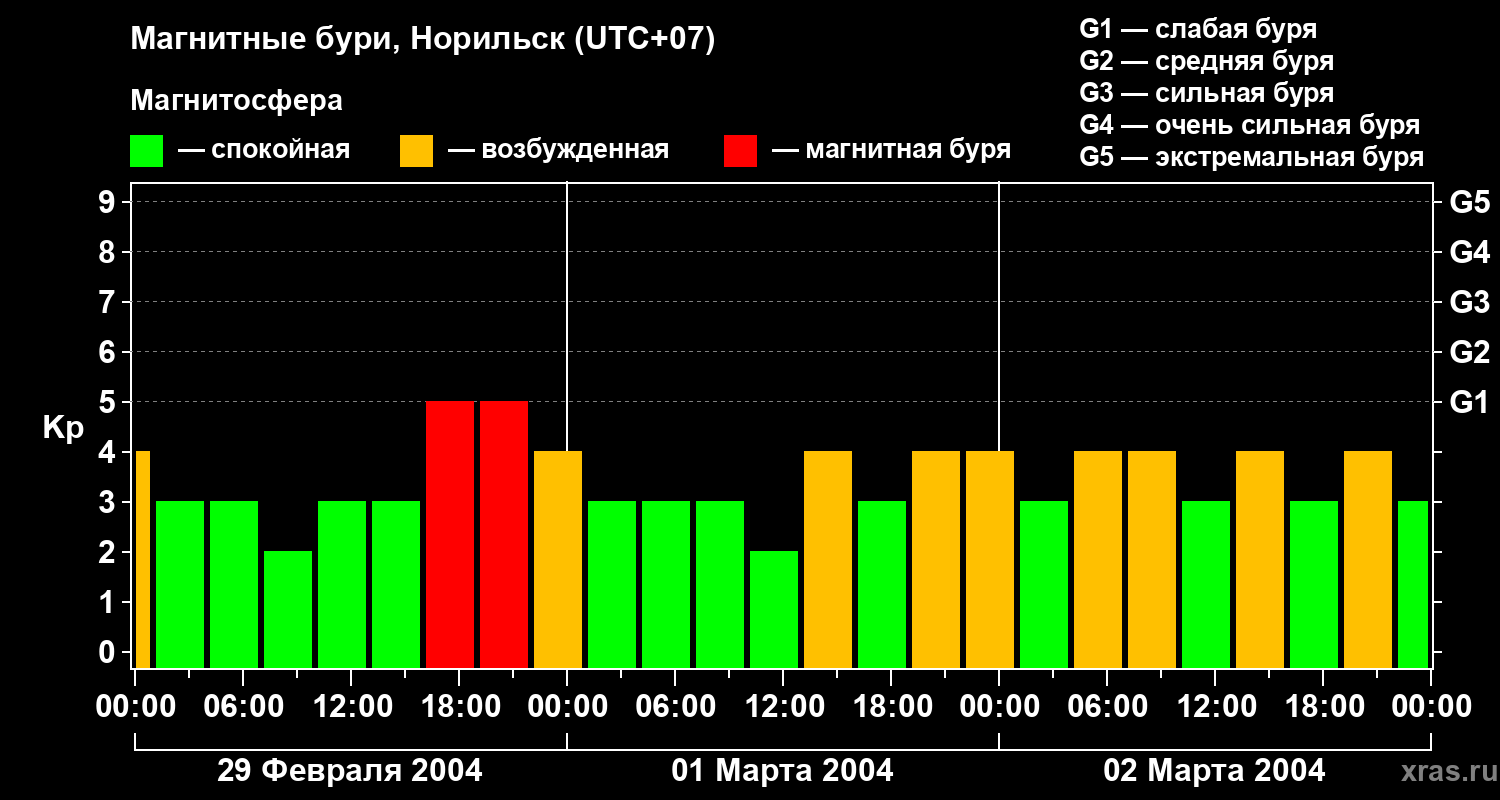Click the Kp axis value 9
The image size is (1500, 800).
pyautogui.click(x=109, y=203)
